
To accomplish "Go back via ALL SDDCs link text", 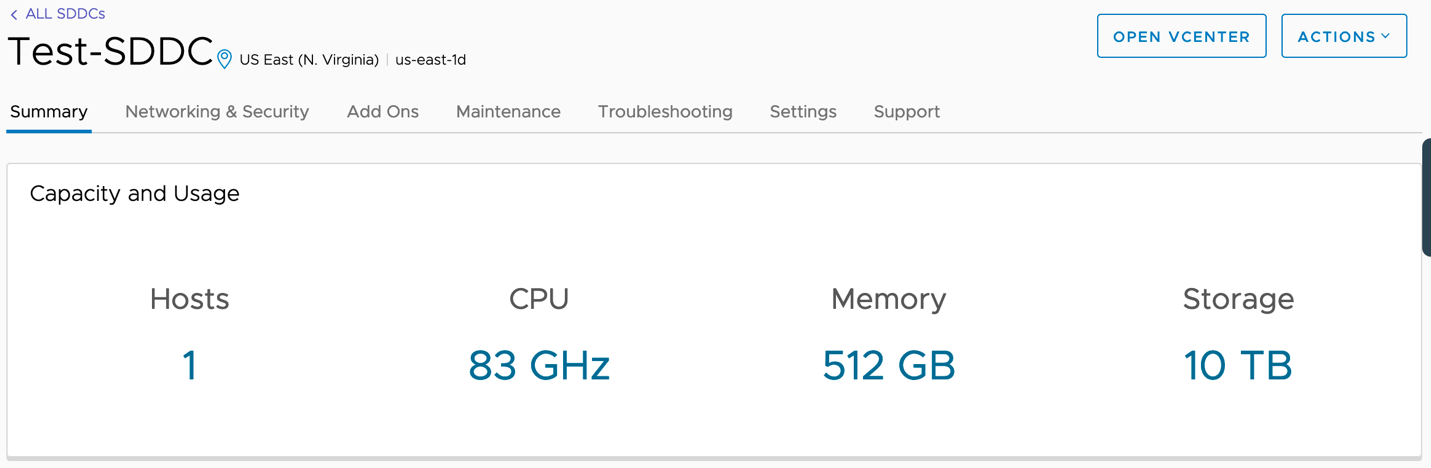I will tap(65, 14).
